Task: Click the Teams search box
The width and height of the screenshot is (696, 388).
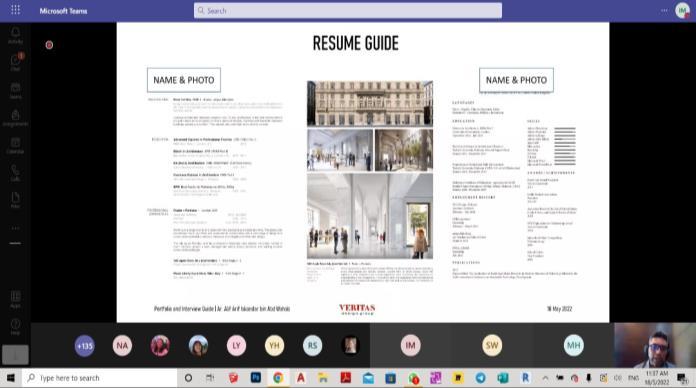Action: tap(348, 11)
